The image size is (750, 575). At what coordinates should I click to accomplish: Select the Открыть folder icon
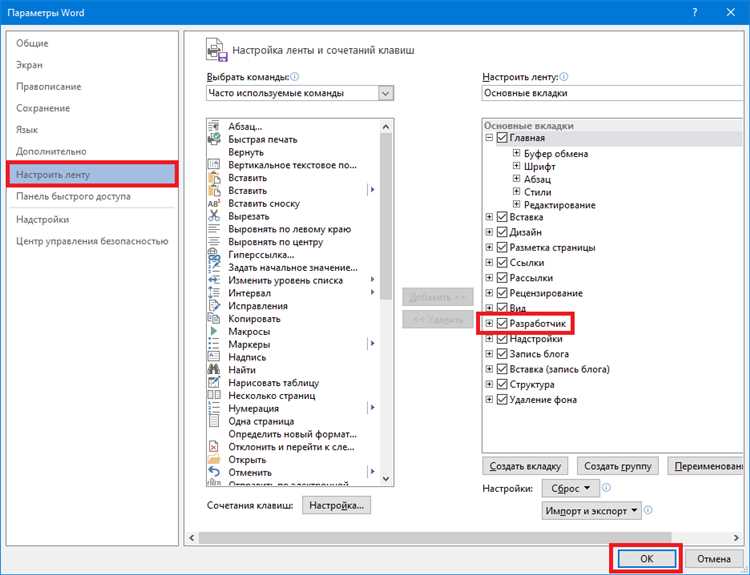click(x=214, y=459)
